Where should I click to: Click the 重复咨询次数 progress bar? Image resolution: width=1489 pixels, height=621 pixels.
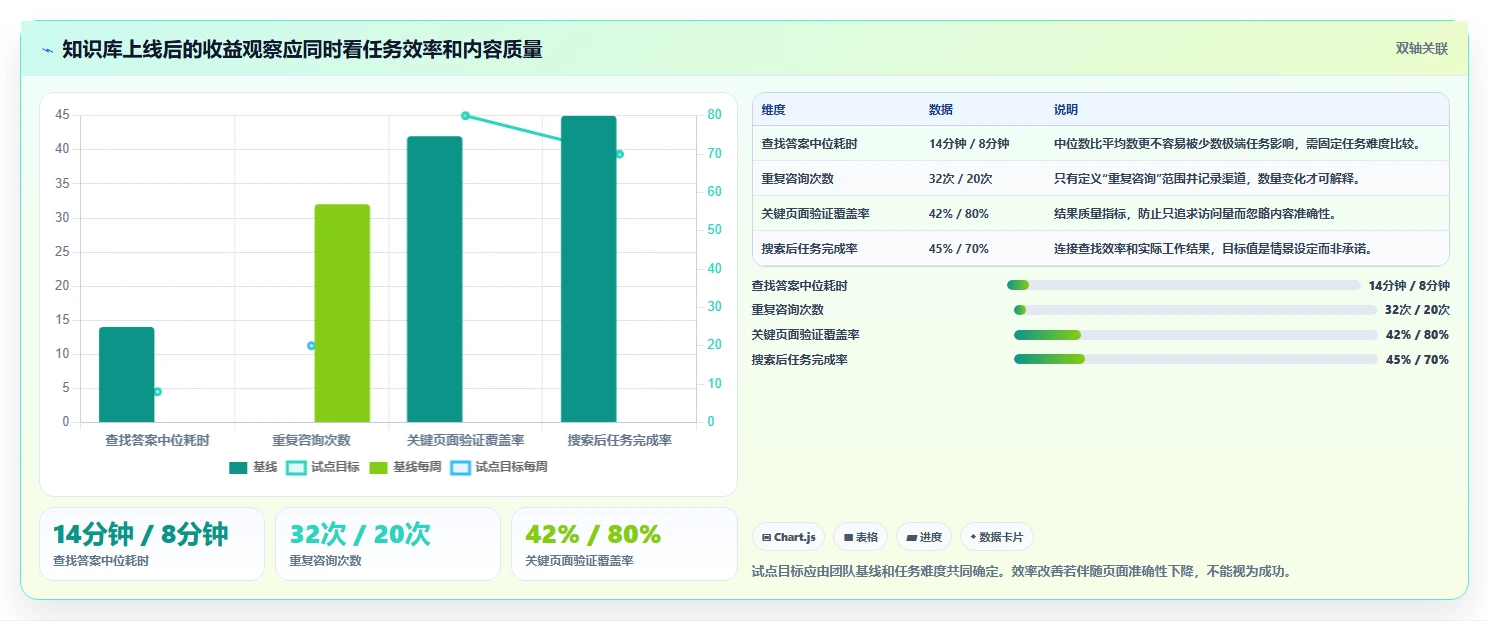pos(1195,310)
